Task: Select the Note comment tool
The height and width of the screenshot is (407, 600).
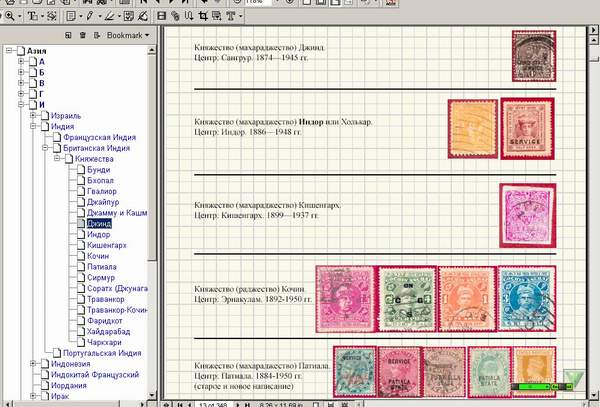Action: [71, 16]
